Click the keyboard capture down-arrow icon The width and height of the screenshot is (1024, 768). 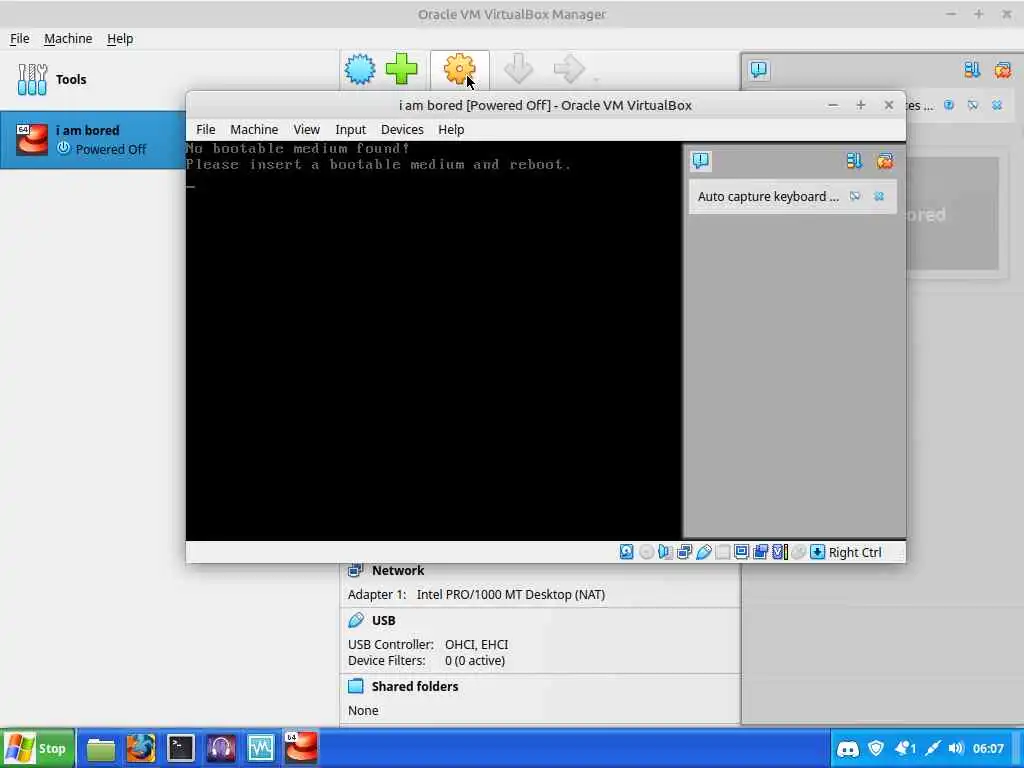click(817, 552)
